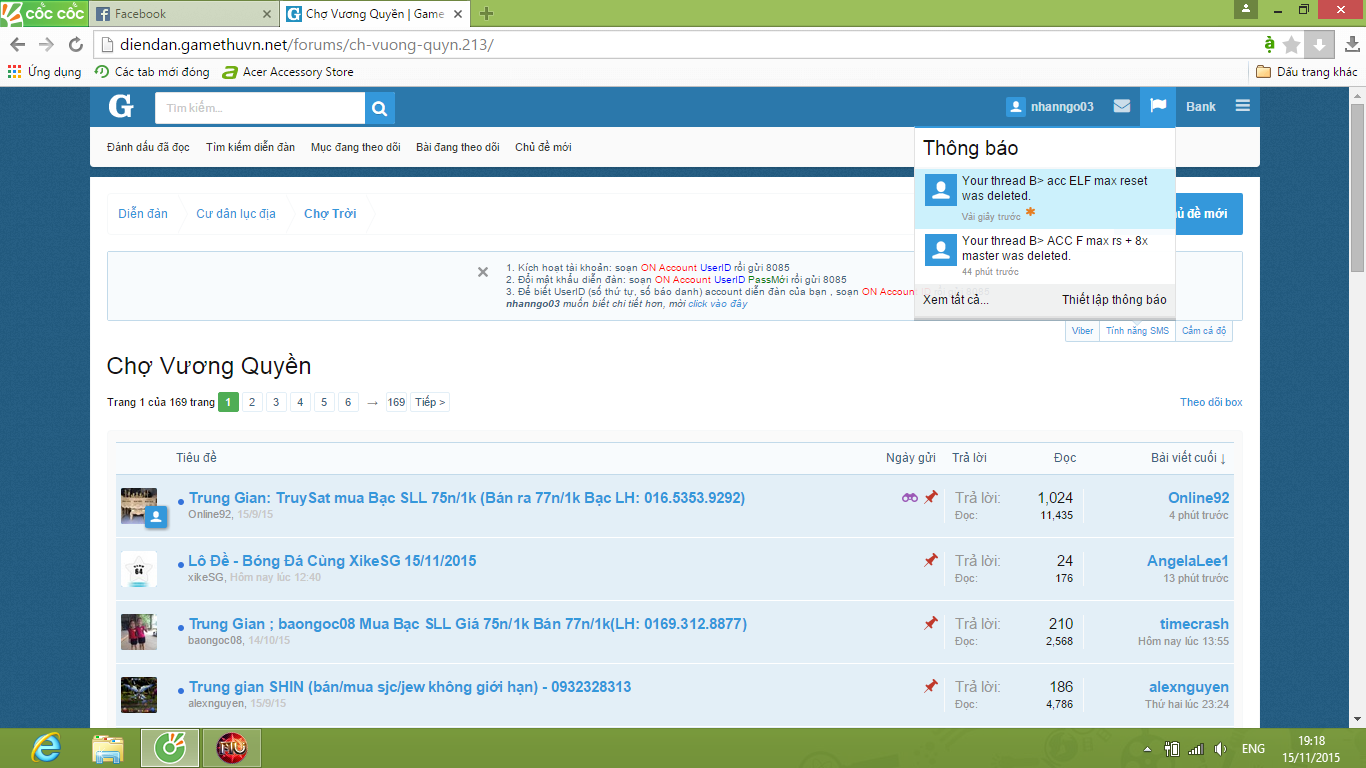Open the hamburger menu icon
This screenshot has height=768, width=1366.
coord(1242,107)
